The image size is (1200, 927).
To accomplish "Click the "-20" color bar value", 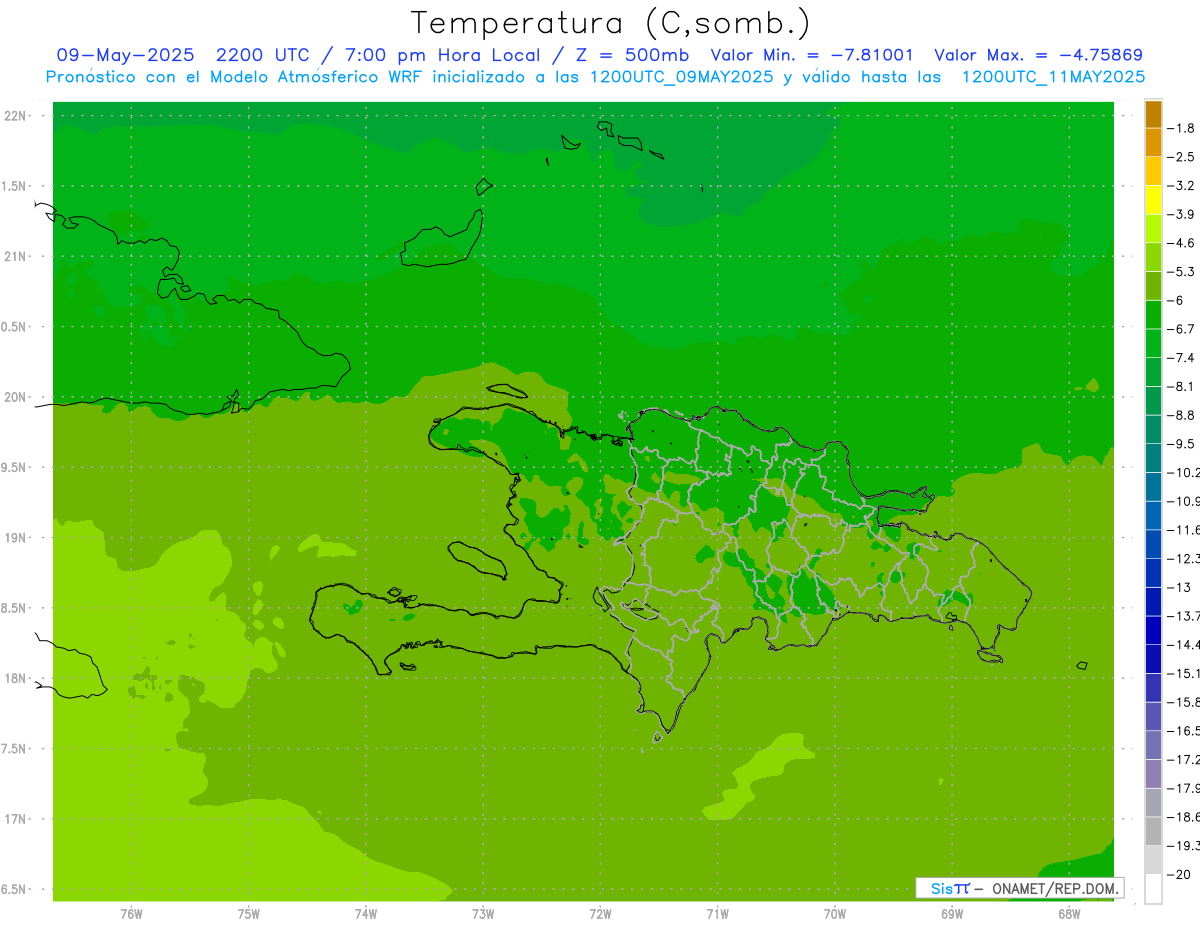I will [1180, 875].
